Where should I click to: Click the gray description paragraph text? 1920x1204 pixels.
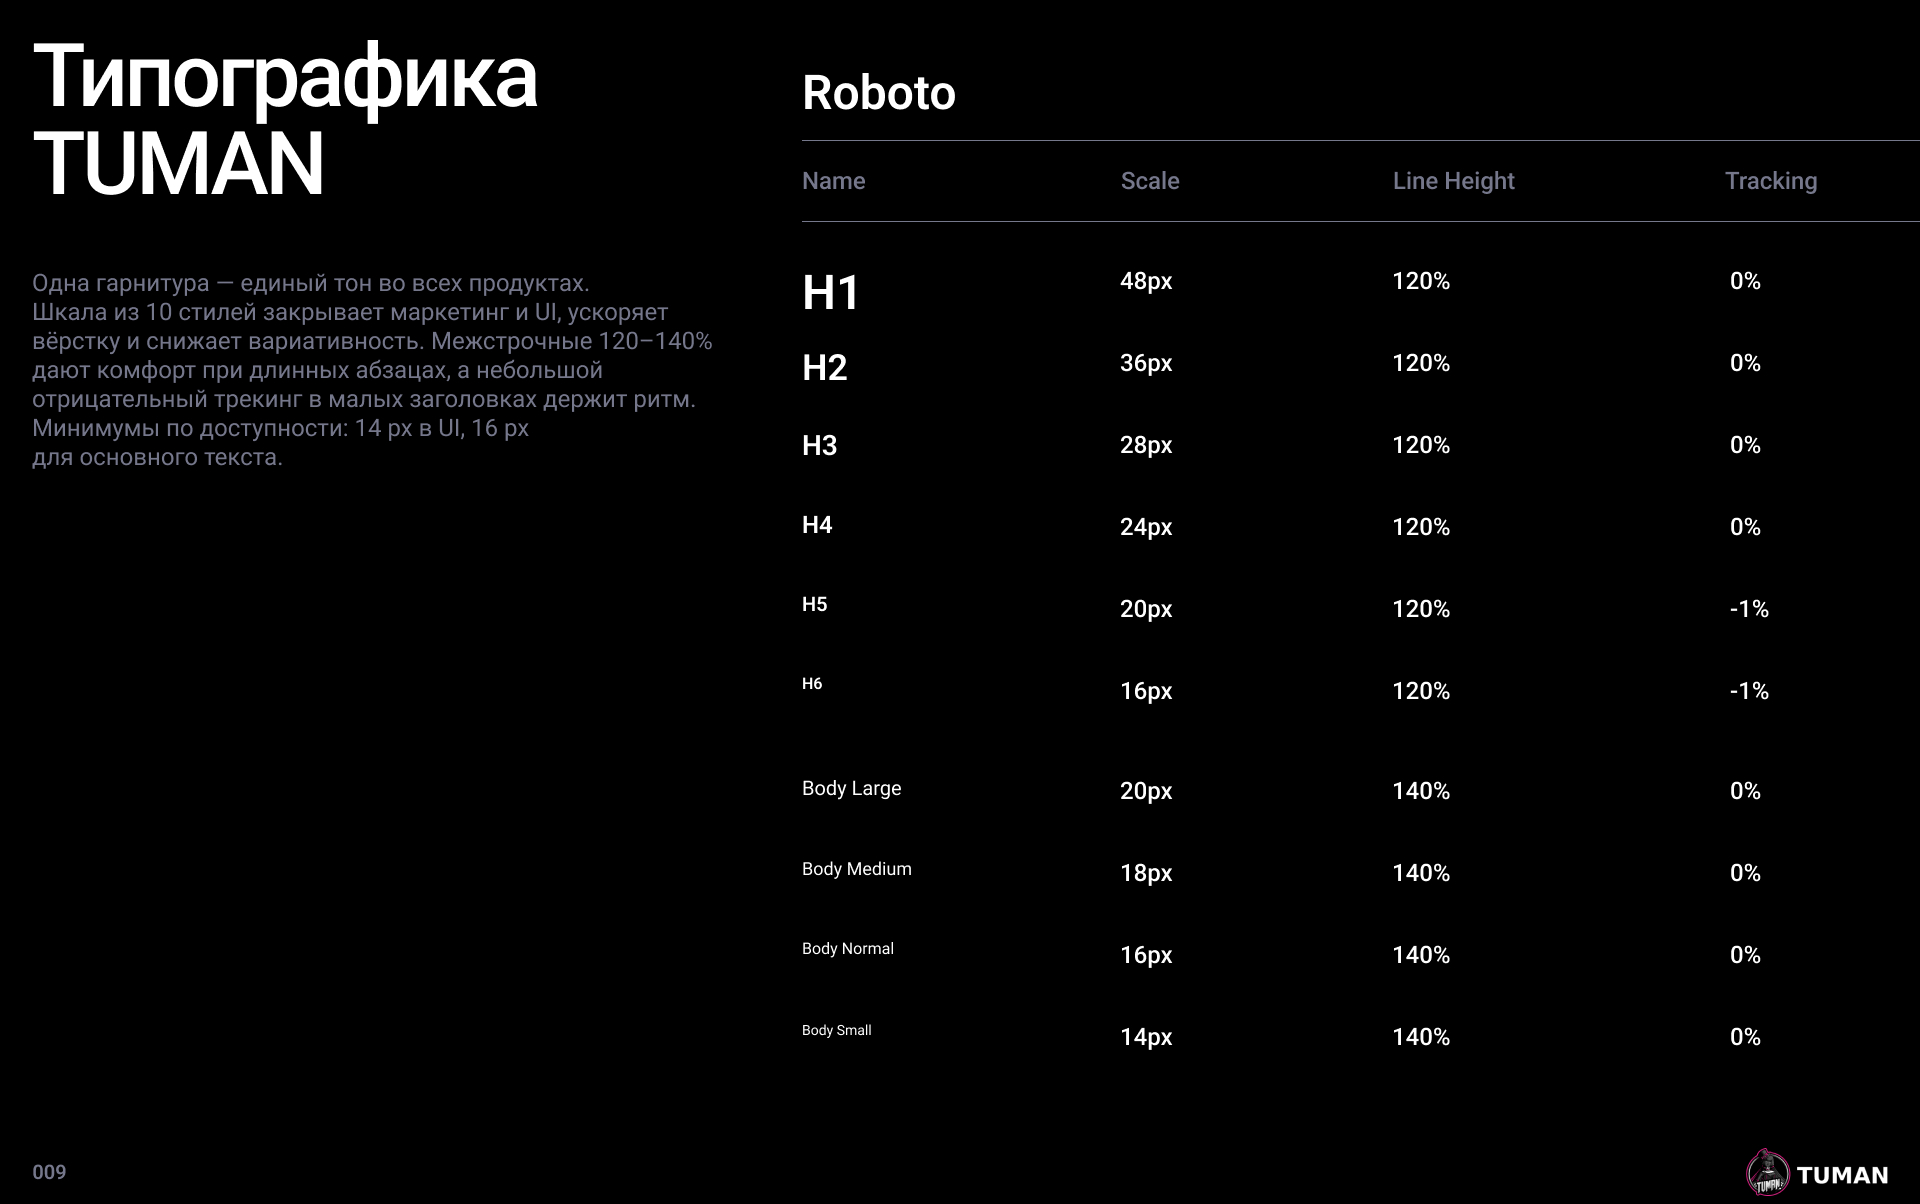click(372, 370)
